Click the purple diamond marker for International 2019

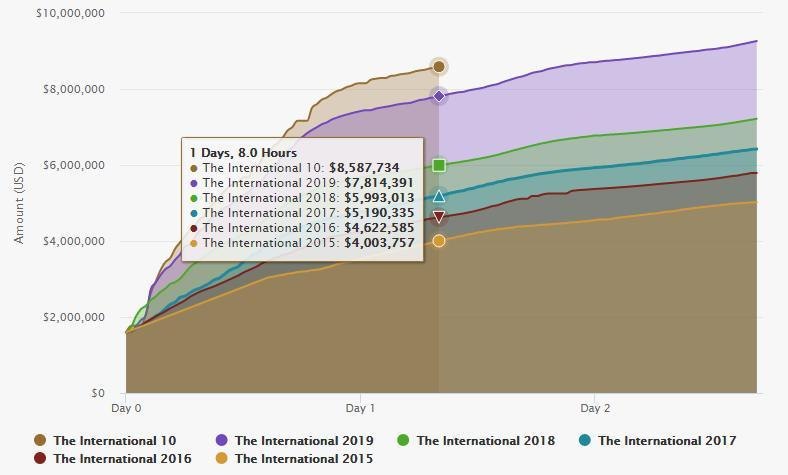tap(439, 96)
